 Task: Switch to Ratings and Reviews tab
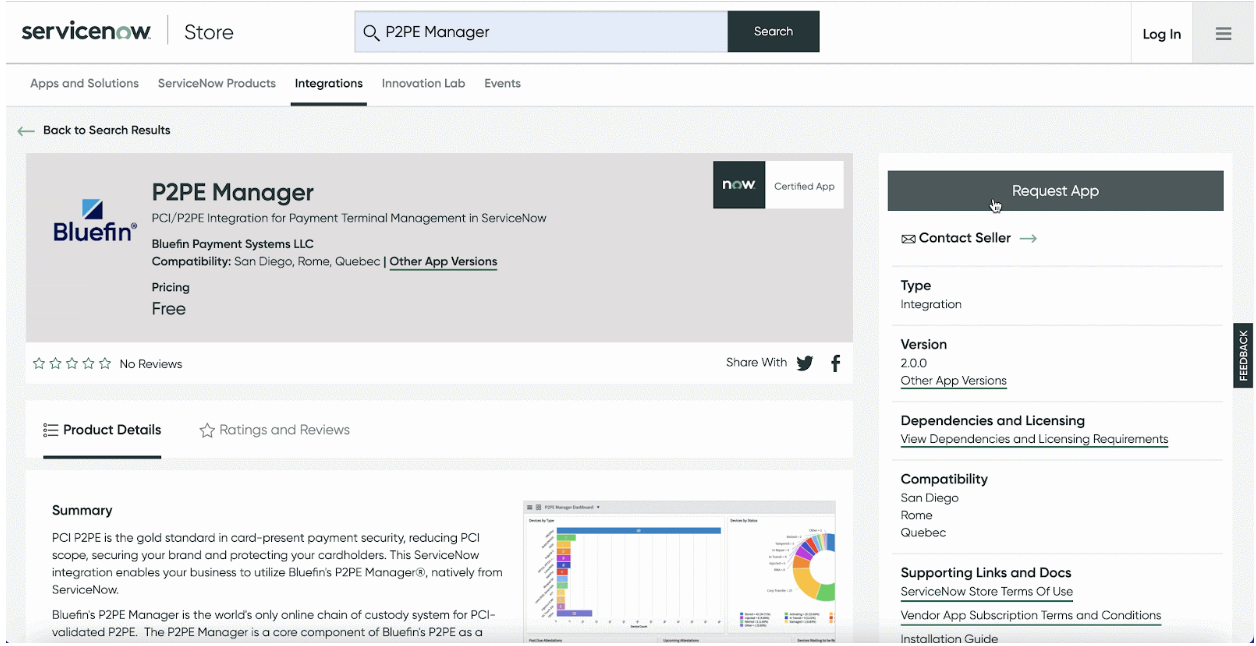275,430
